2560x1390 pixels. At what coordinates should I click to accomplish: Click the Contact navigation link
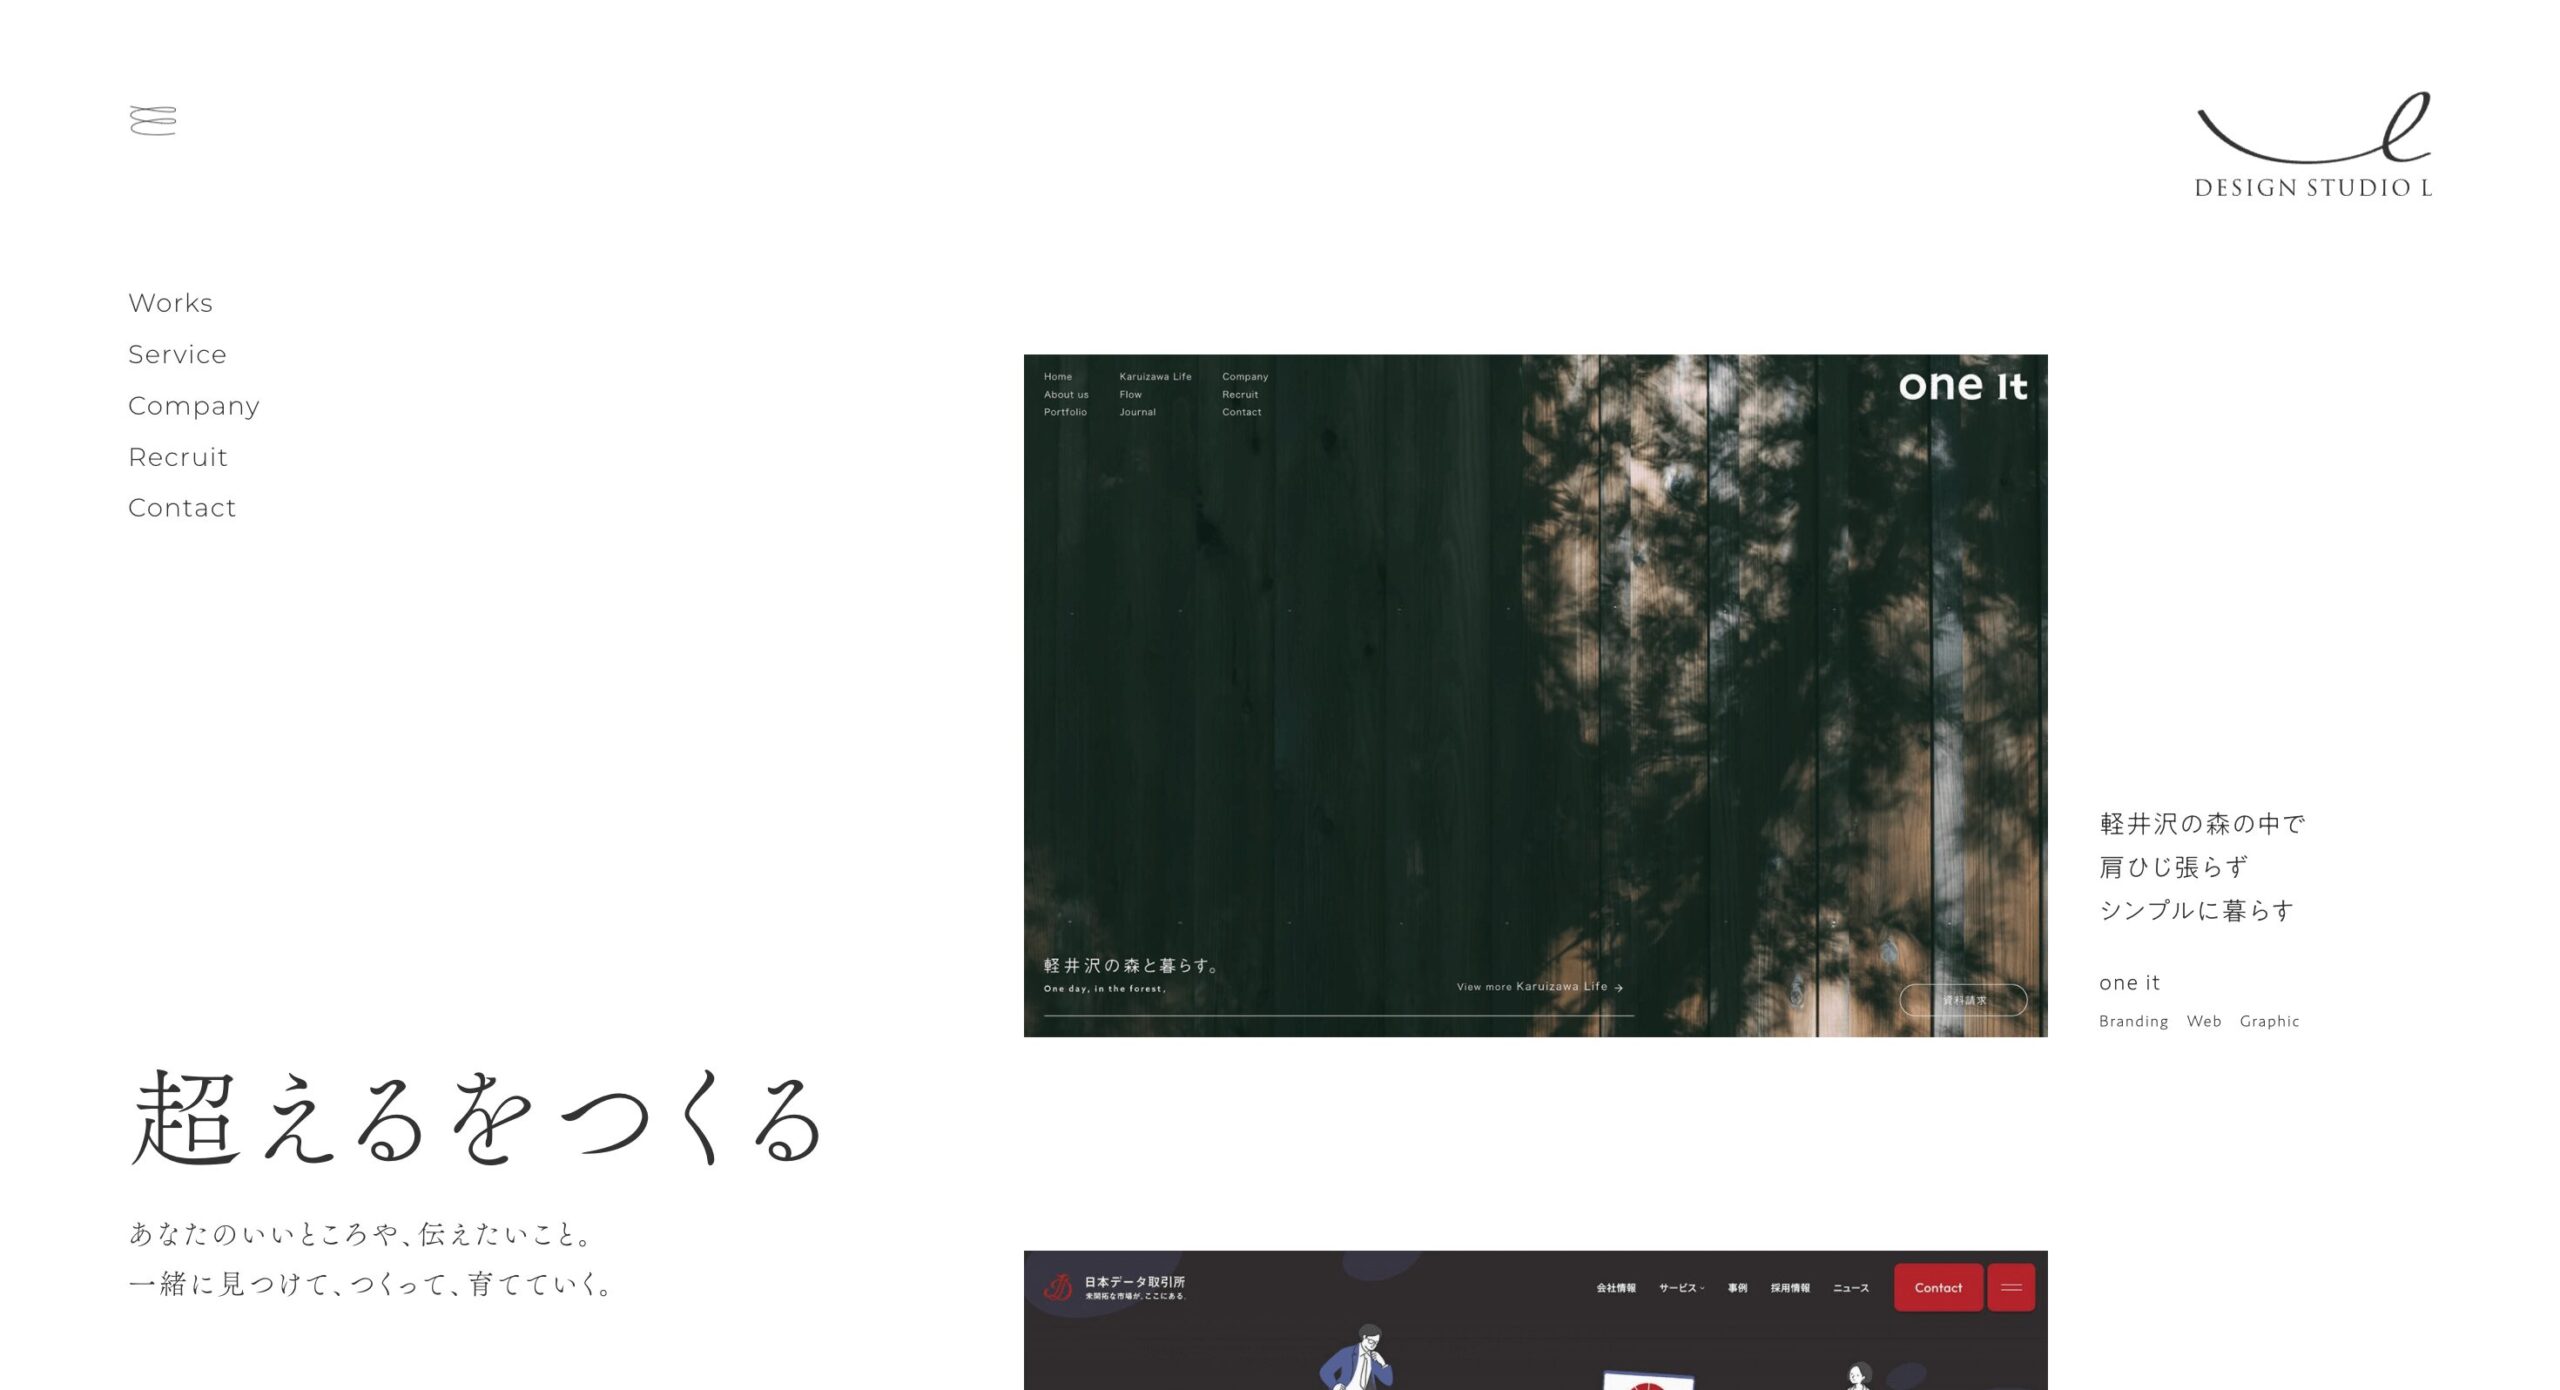tap(181, 507)
